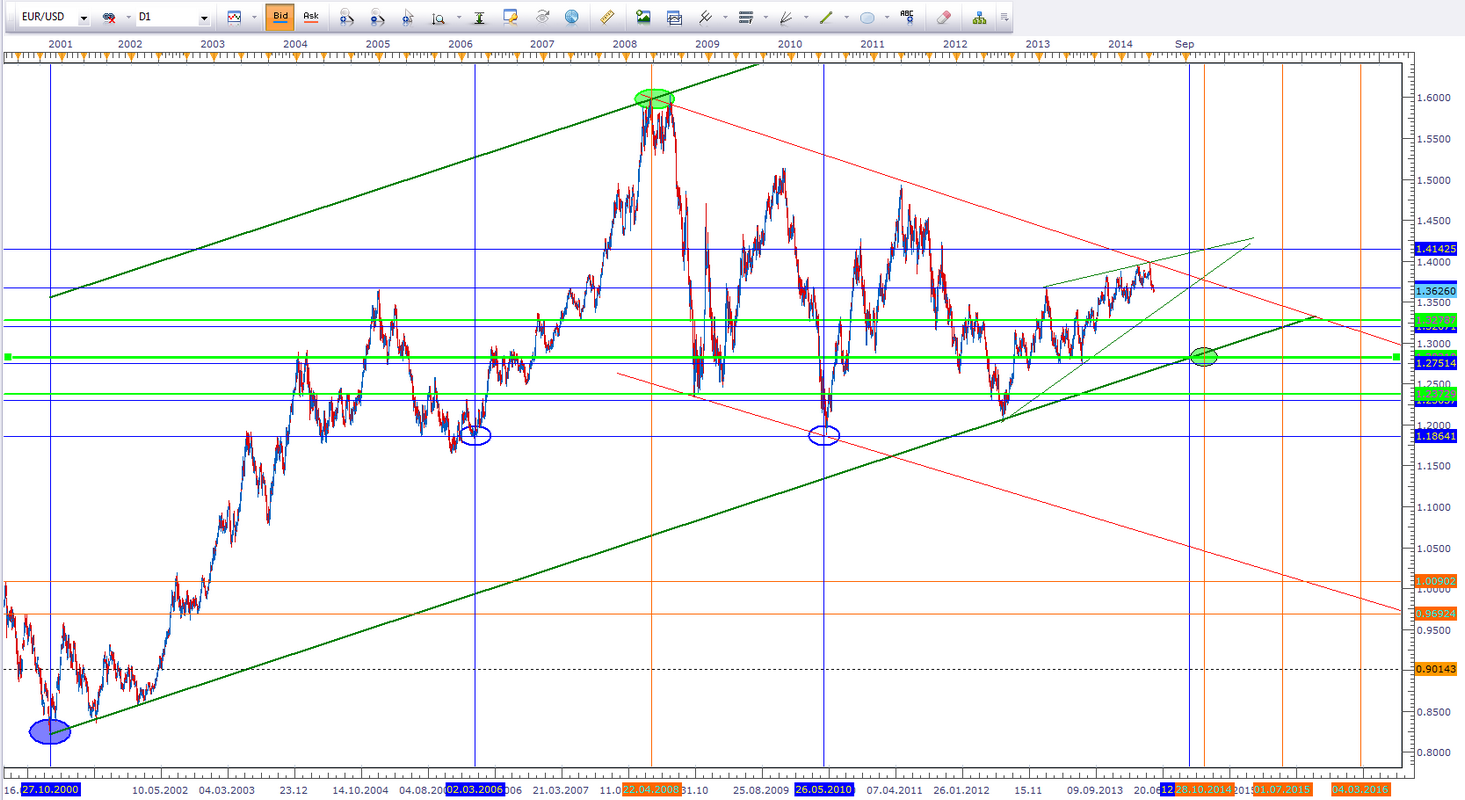Click the chart template windows icon

(674, 18)
